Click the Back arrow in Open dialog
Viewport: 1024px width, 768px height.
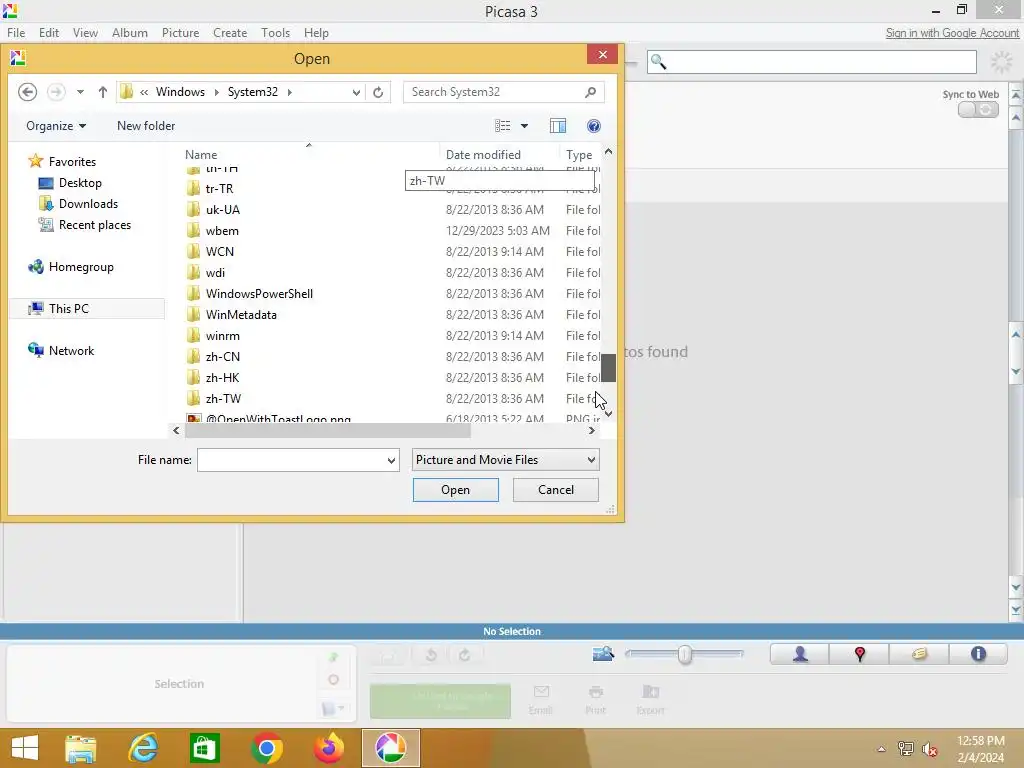(27, 92)
